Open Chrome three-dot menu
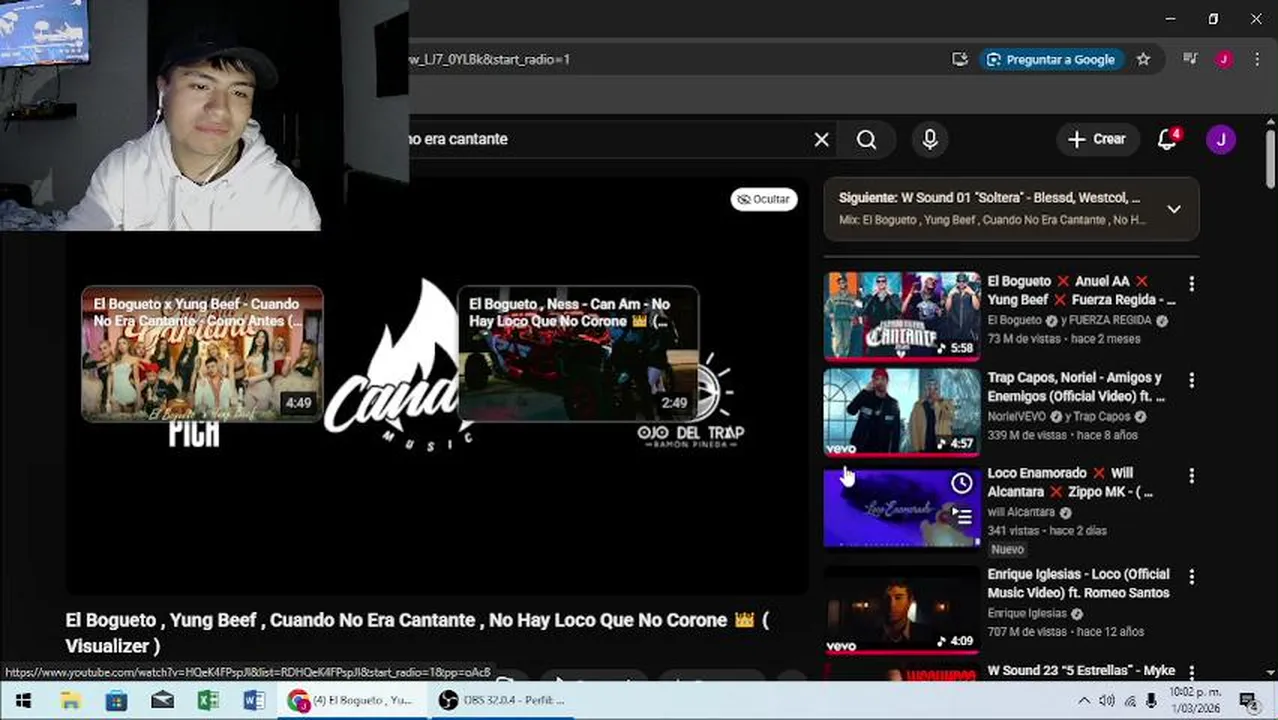This screenshot has width=1278, height=720. pos(1257,59)
